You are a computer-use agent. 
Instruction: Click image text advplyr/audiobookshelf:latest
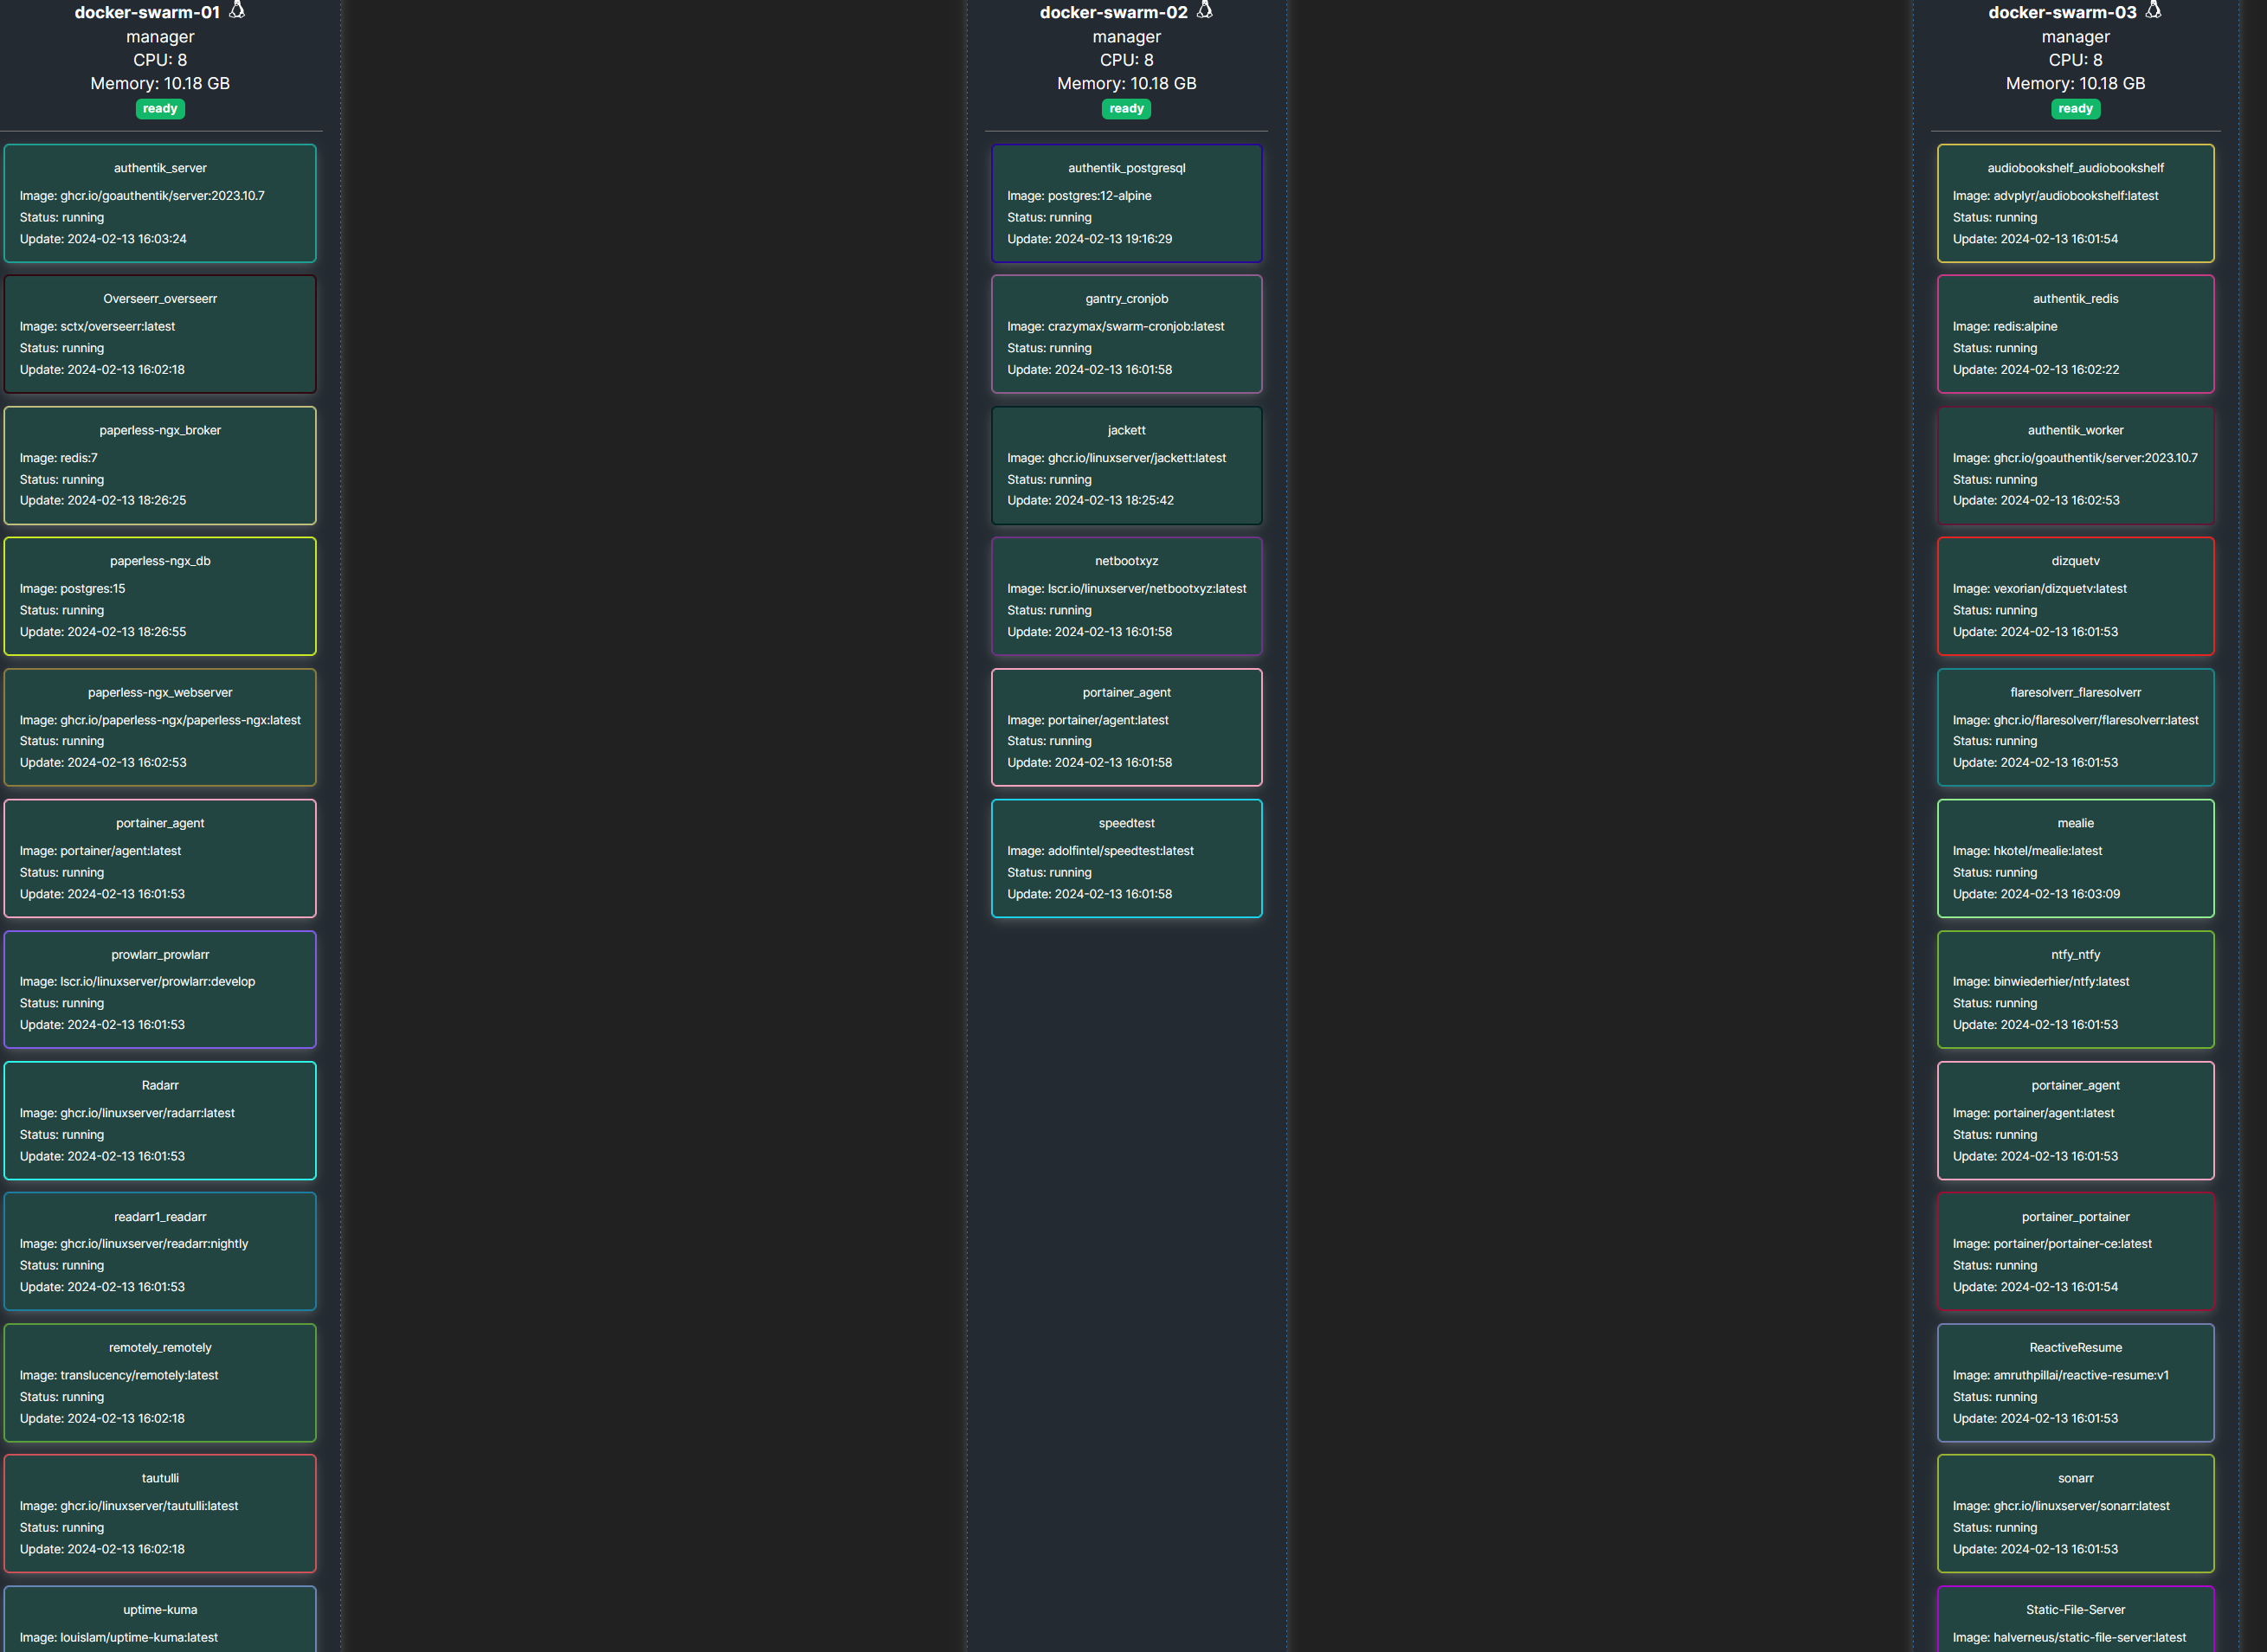coord(2075,196)
